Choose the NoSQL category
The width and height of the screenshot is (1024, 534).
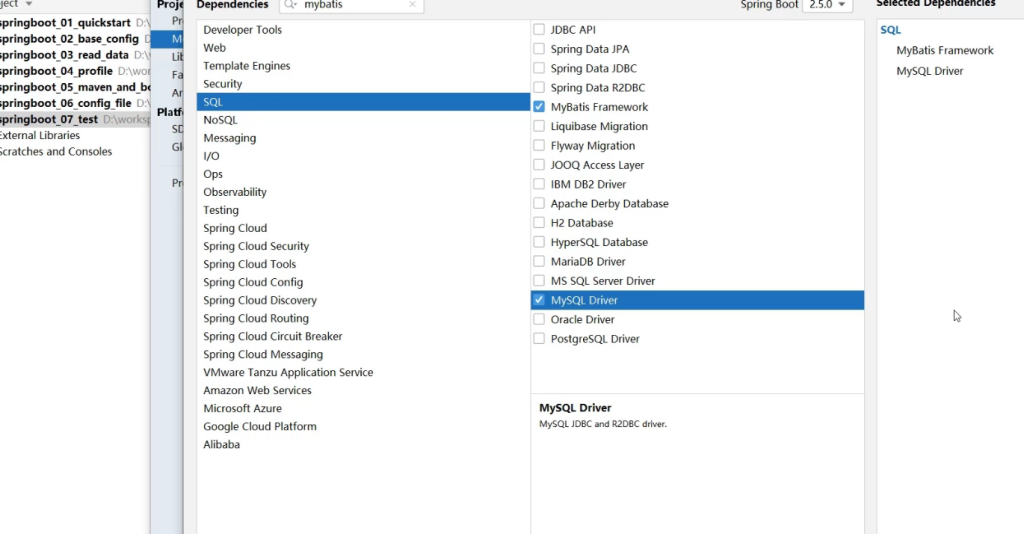click(x=220, y=120)
